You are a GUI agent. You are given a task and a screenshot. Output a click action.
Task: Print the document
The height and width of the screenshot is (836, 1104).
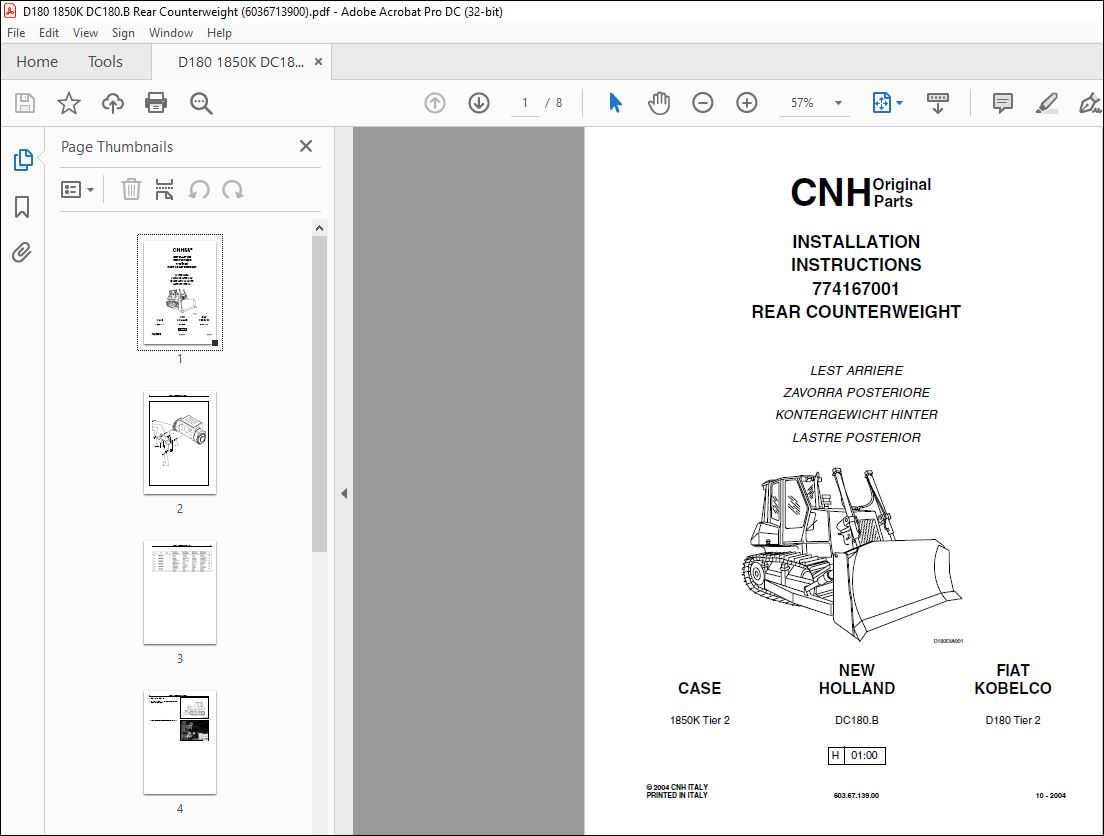click(x=156, y=104)
